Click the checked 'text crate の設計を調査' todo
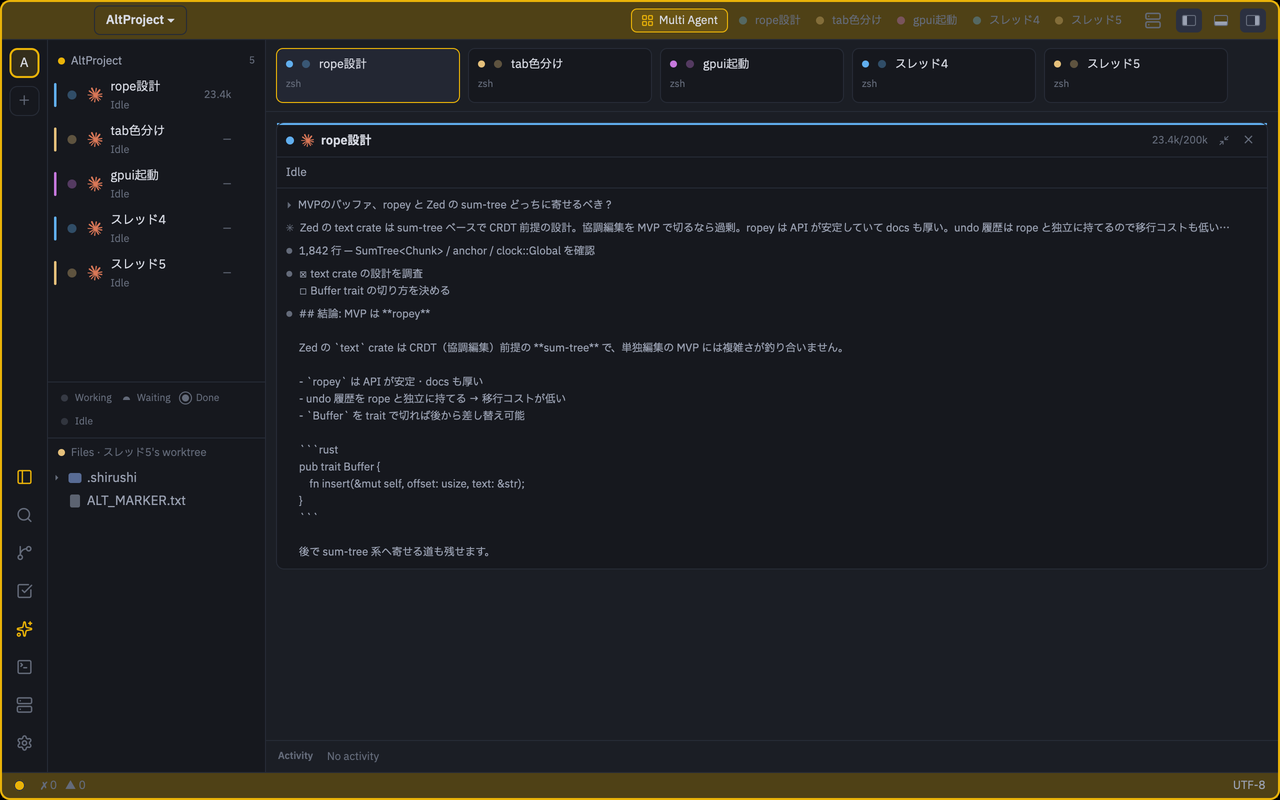The image size is (1280, 800). pos(361,273)
